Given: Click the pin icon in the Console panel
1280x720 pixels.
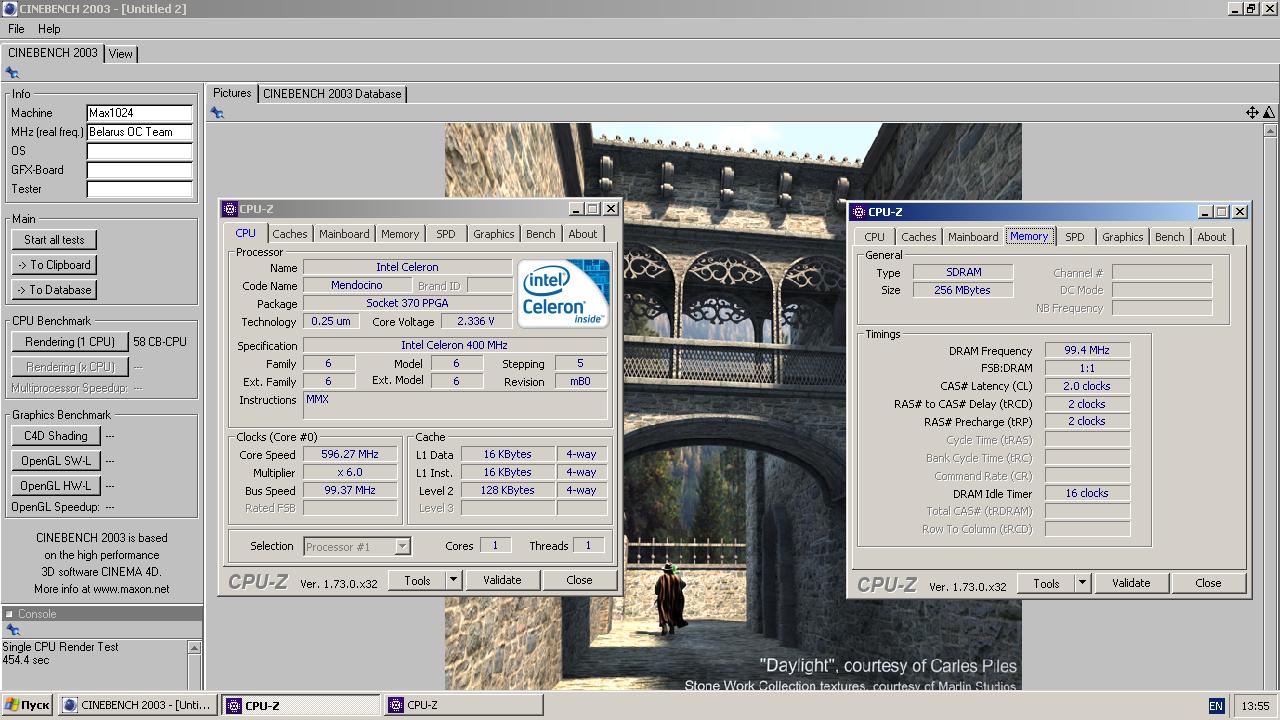Looking at the screenshot, I should 12,630.
